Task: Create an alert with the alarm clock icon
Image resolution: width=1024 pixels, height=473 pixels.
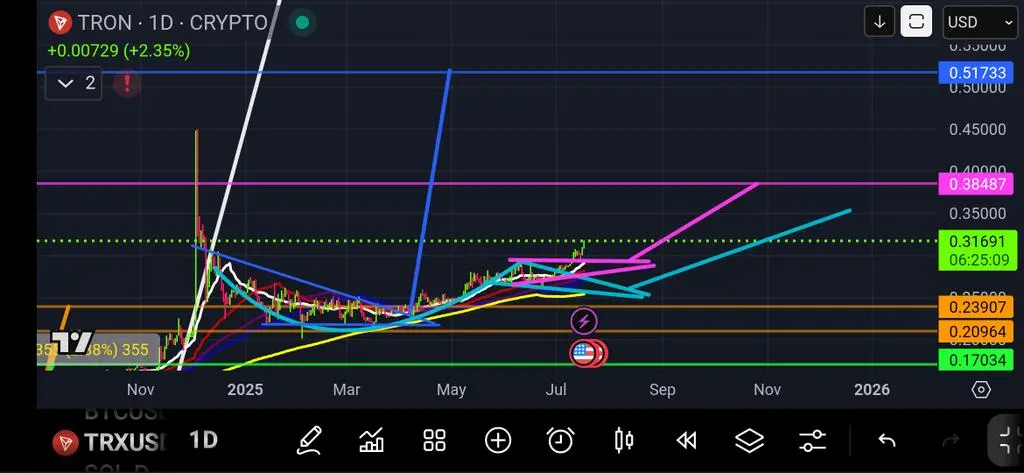Action: pyautogui.click(x=560, y=440)
